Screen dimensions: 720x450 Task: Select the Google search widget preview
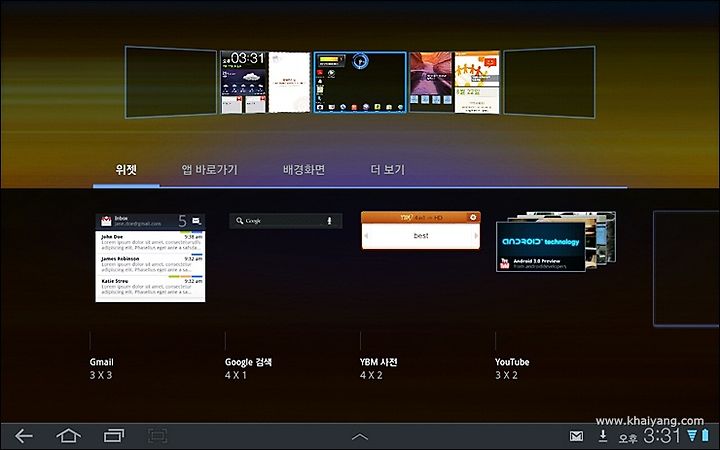[x=286, y=221]
